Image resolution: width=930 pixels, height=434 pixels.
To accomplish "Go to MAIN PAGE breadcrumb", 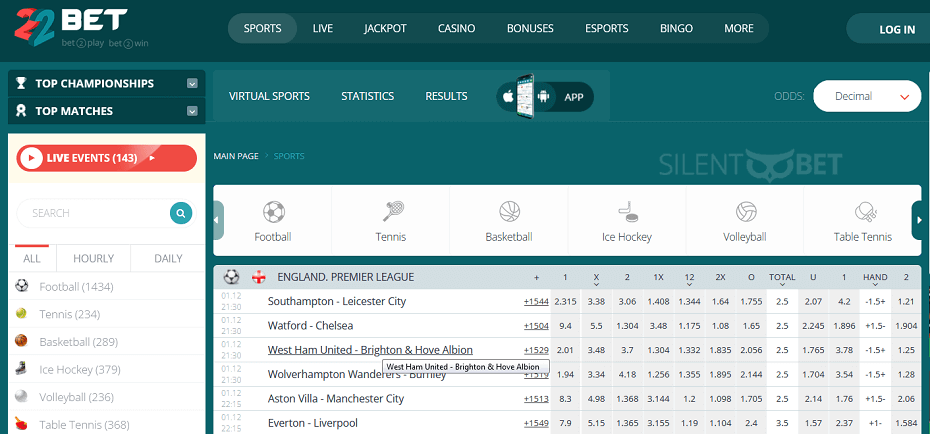I will tap(236, 156).
